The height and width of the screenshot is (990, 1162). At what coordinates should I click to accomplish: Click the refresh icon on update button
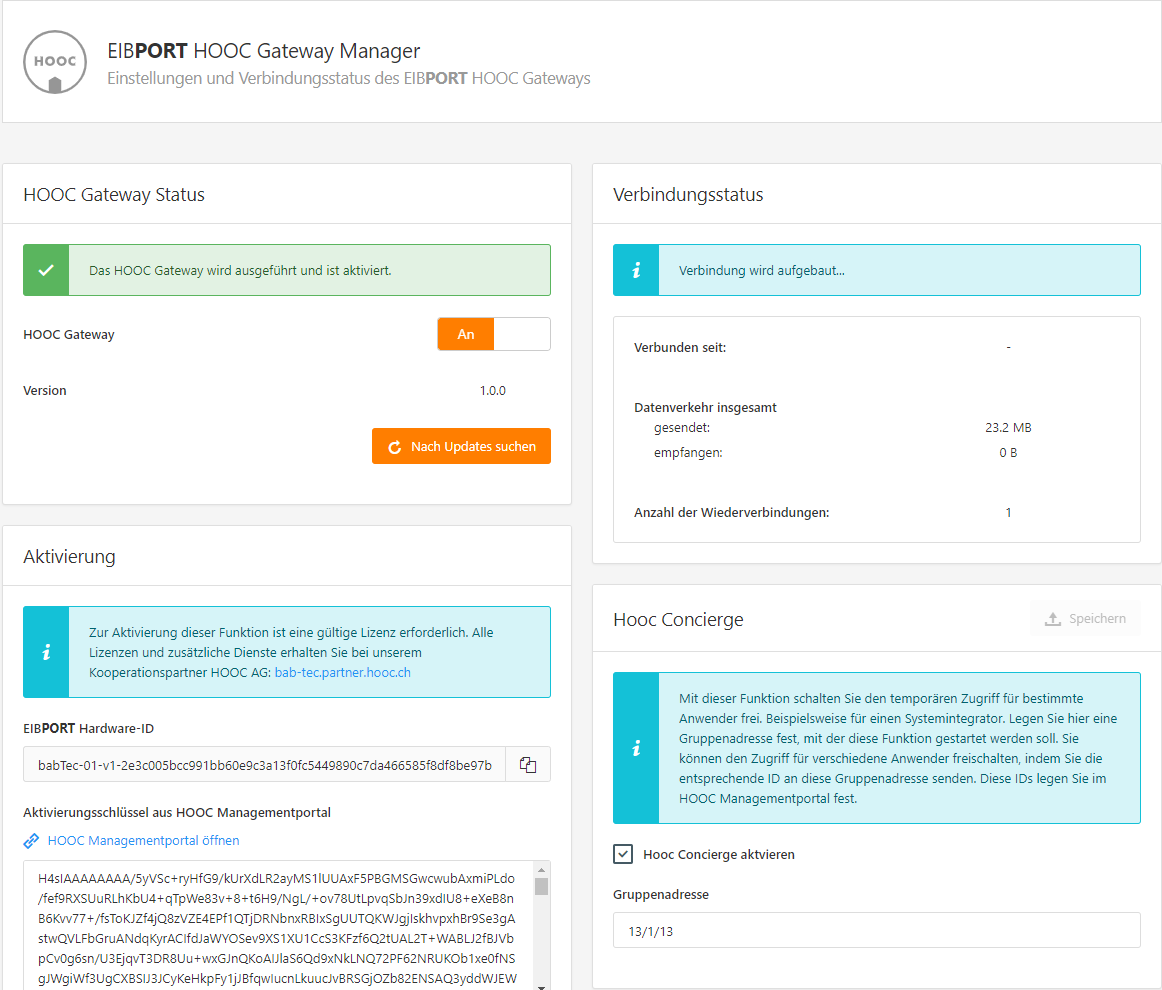(394, 447)
